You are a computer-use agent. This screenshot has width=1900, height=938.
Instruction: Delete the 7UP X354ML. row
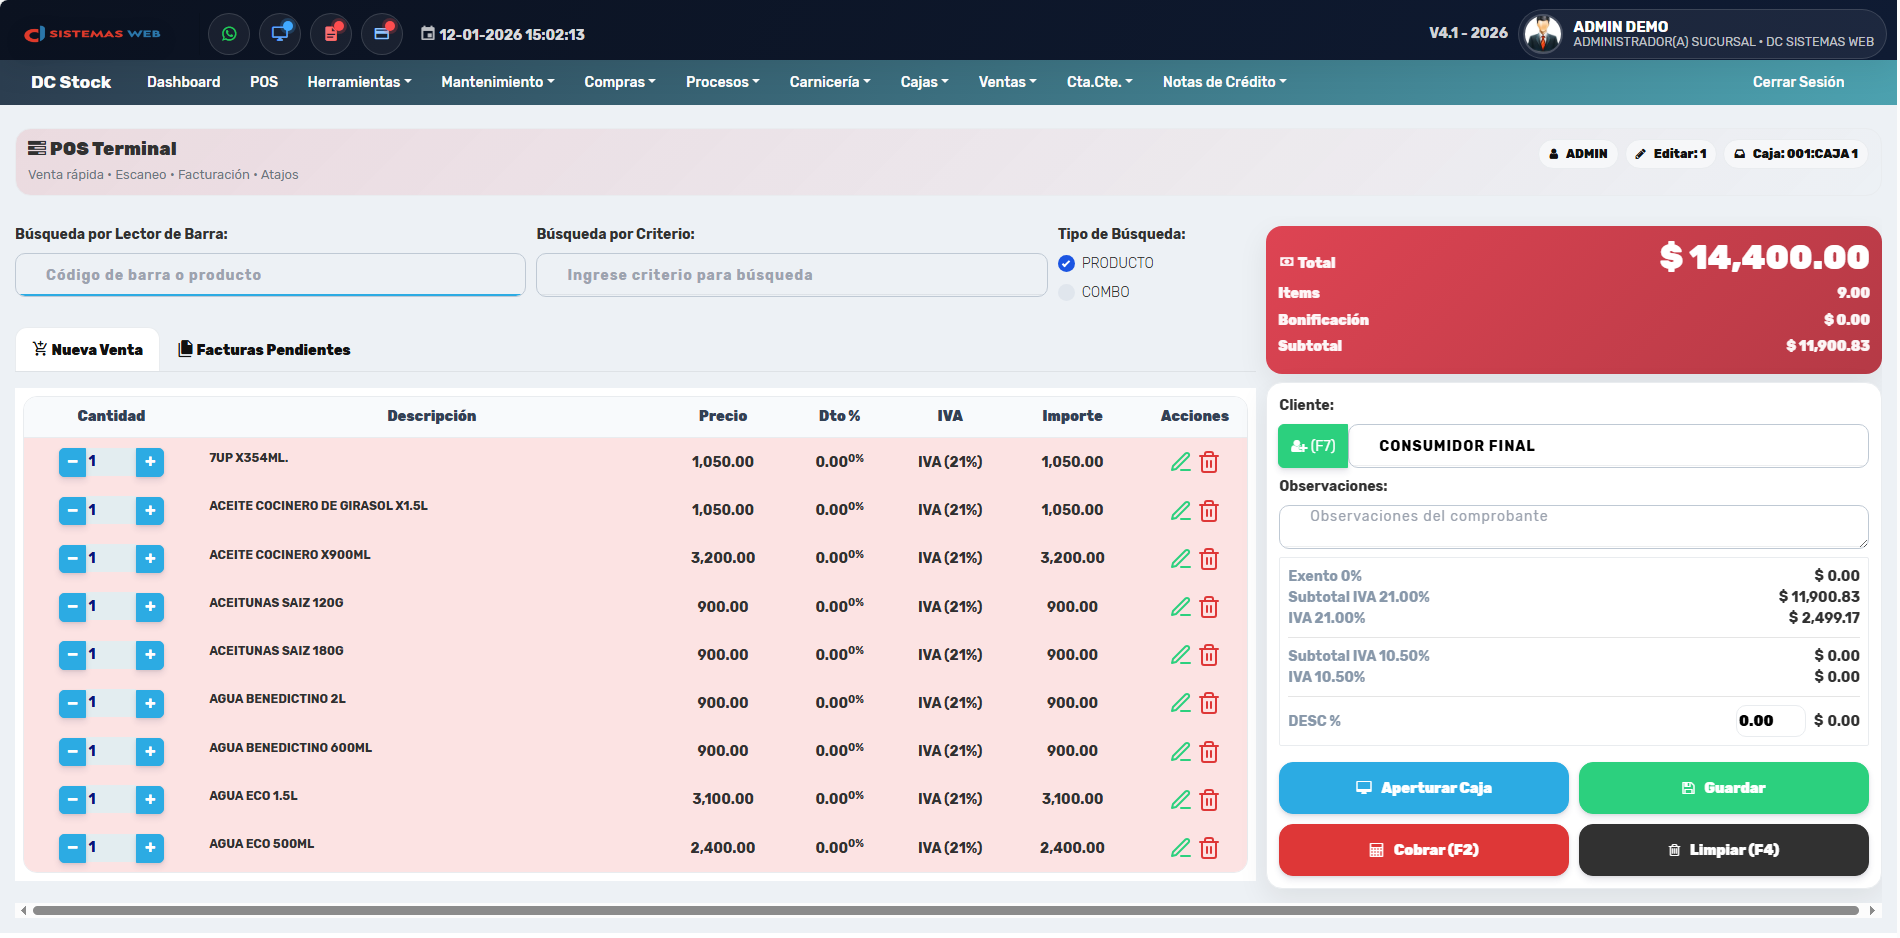(1209, 462)
